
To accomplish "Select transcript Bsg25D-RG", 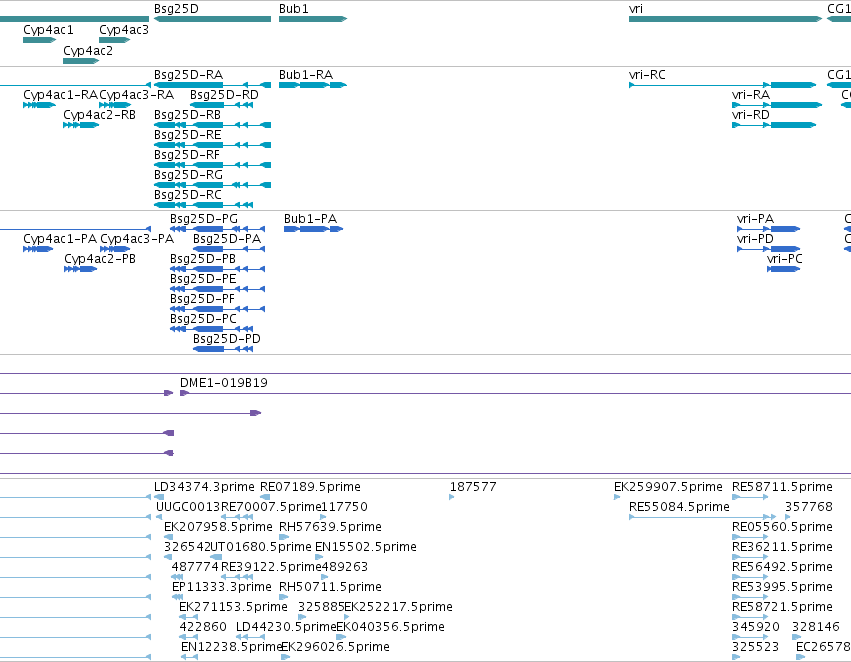I will pyautogui.click(x=212, y=185).
